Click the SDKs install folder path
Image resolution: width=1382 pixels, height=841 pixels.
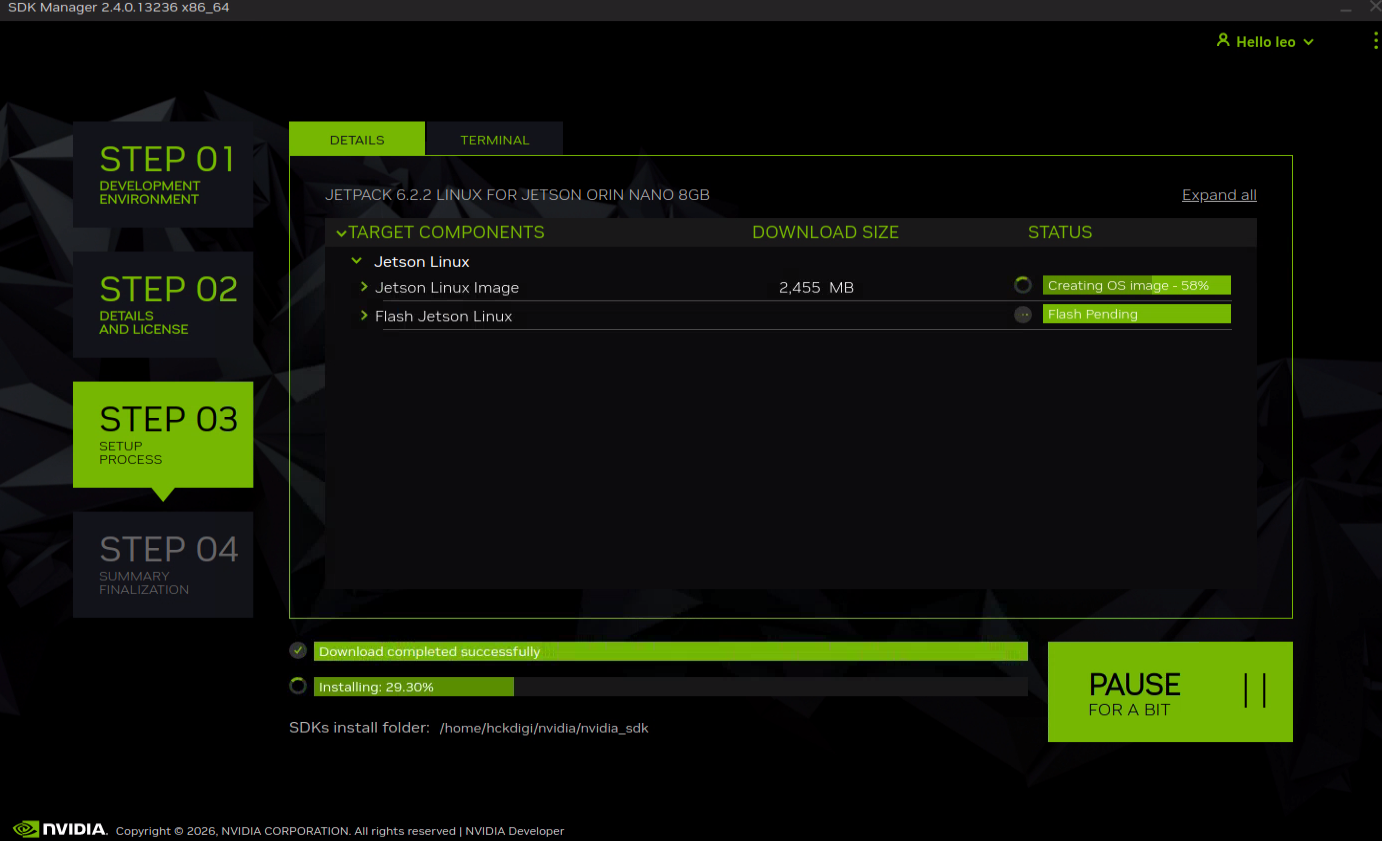click(x=544, y=728)
